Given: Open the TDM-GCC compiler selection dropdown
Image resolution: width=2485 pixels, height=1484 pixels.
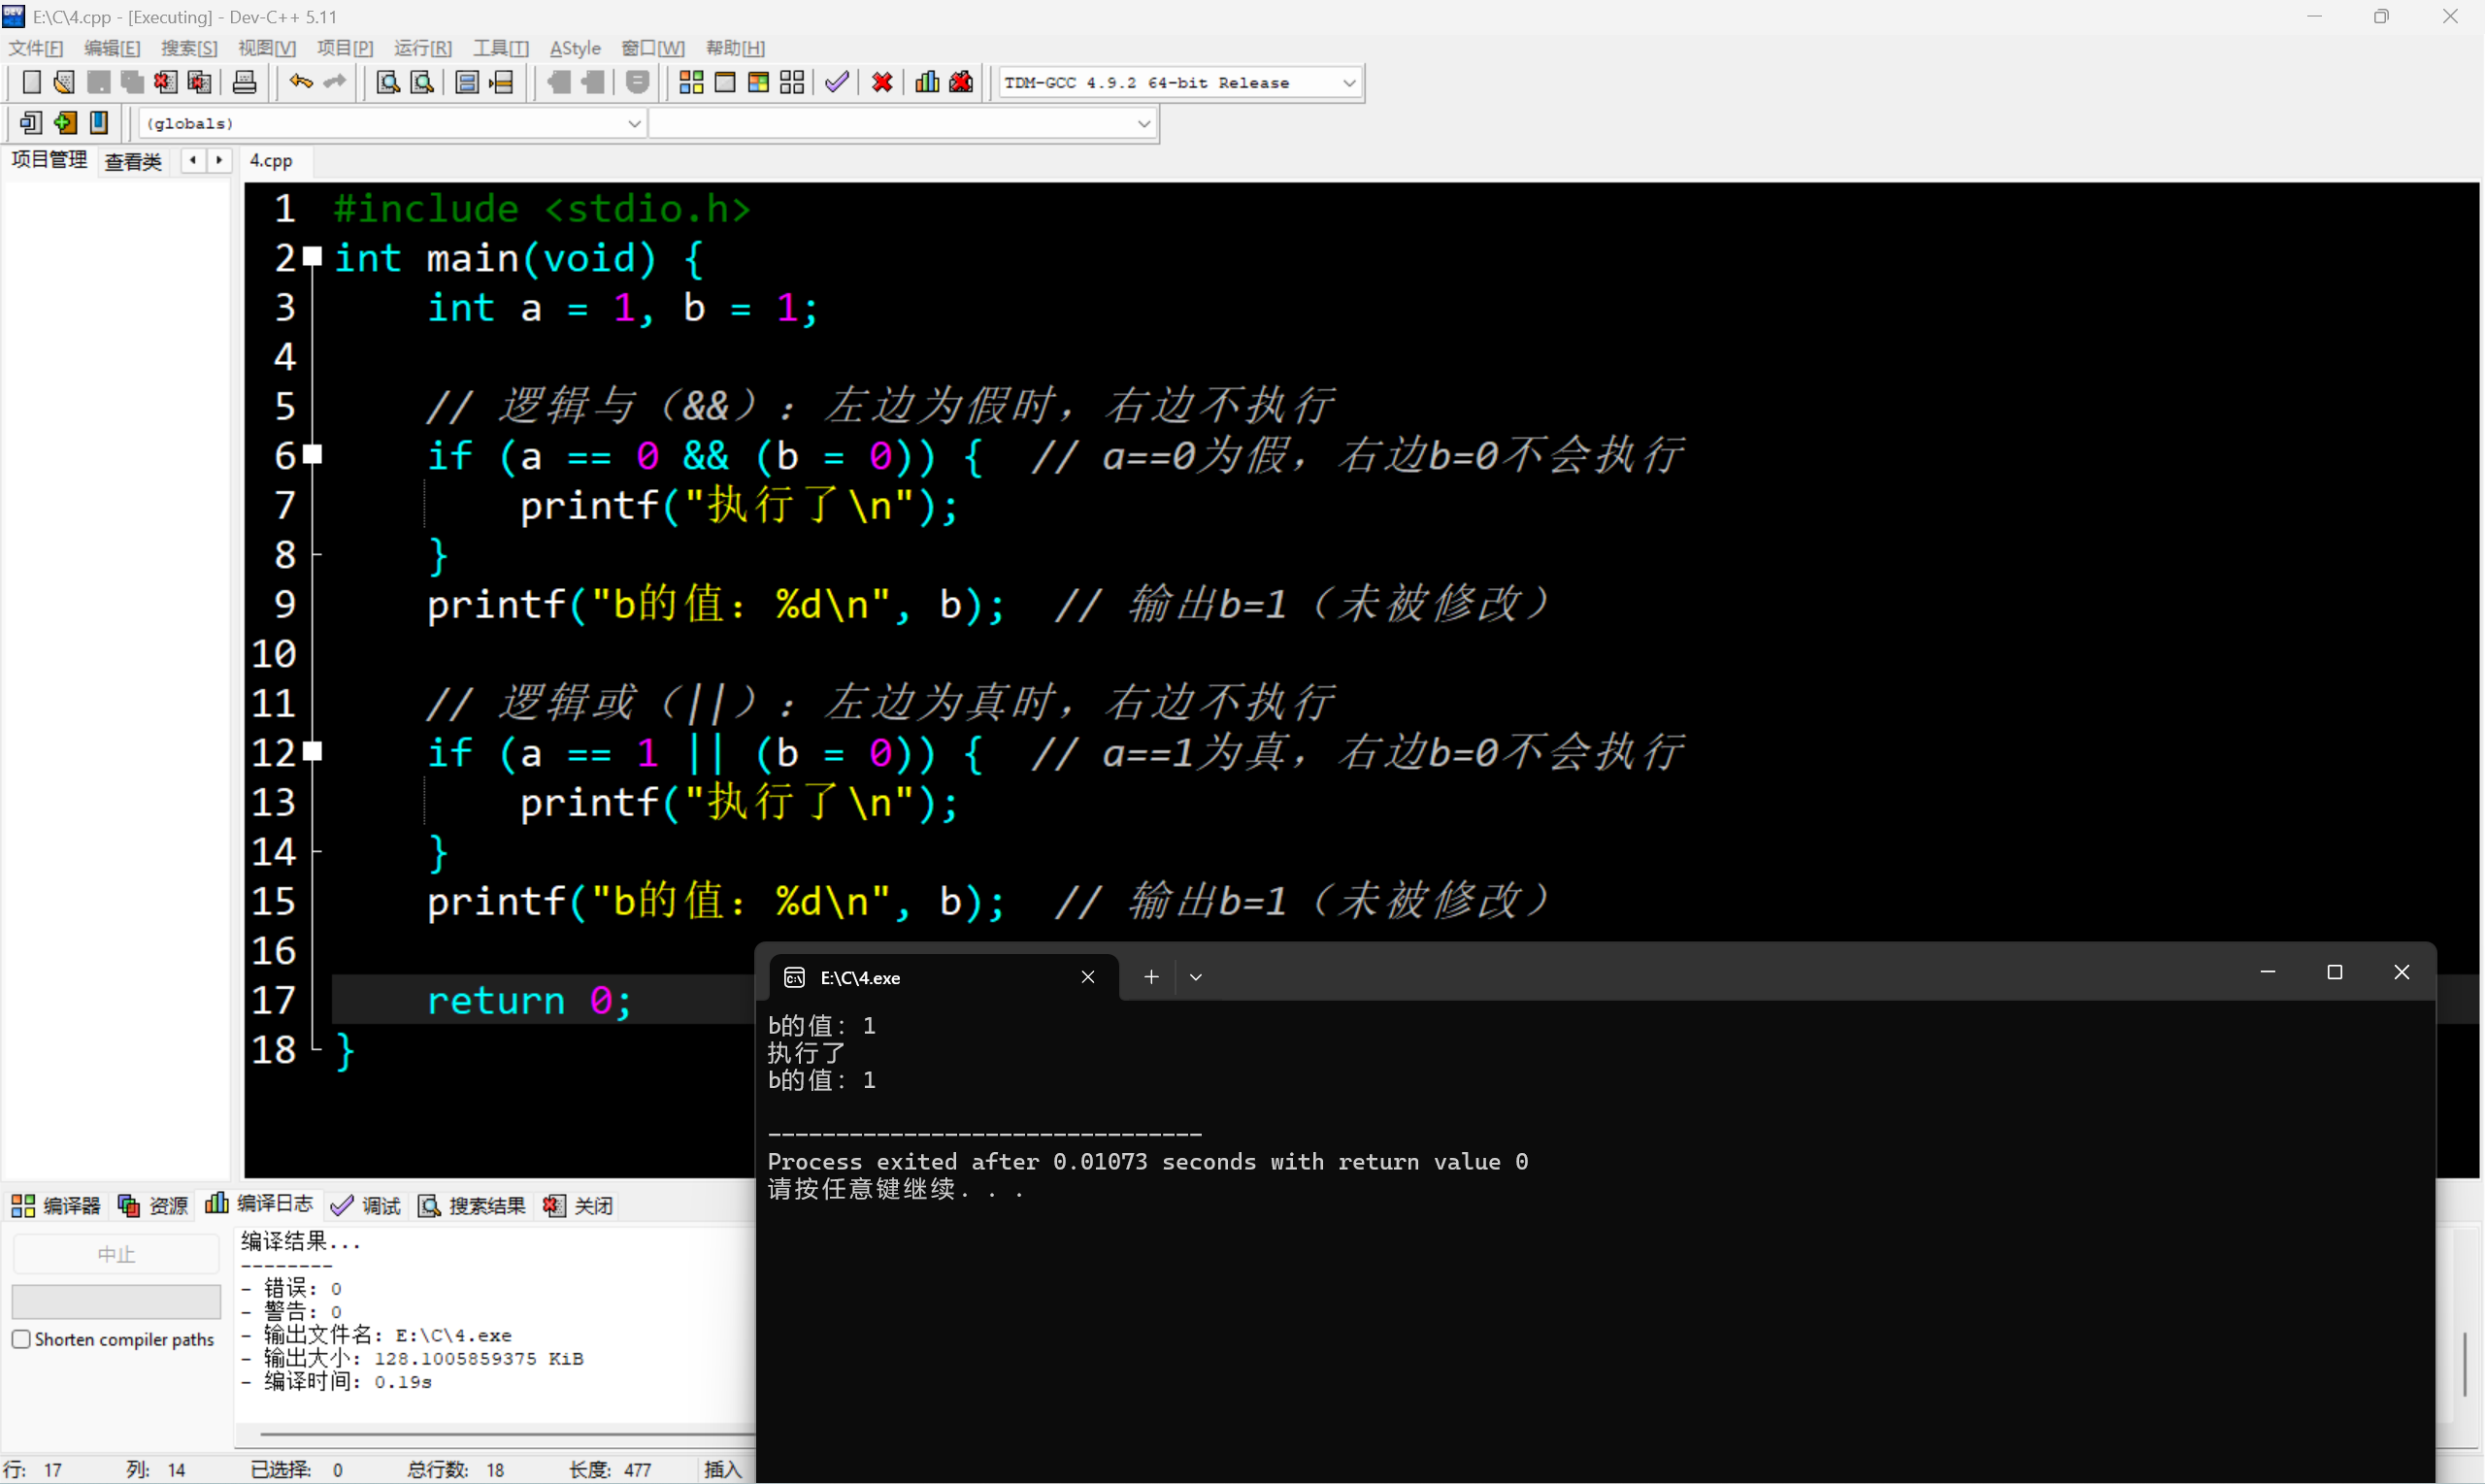Looking at the screenshot, I should (1348, 83).
